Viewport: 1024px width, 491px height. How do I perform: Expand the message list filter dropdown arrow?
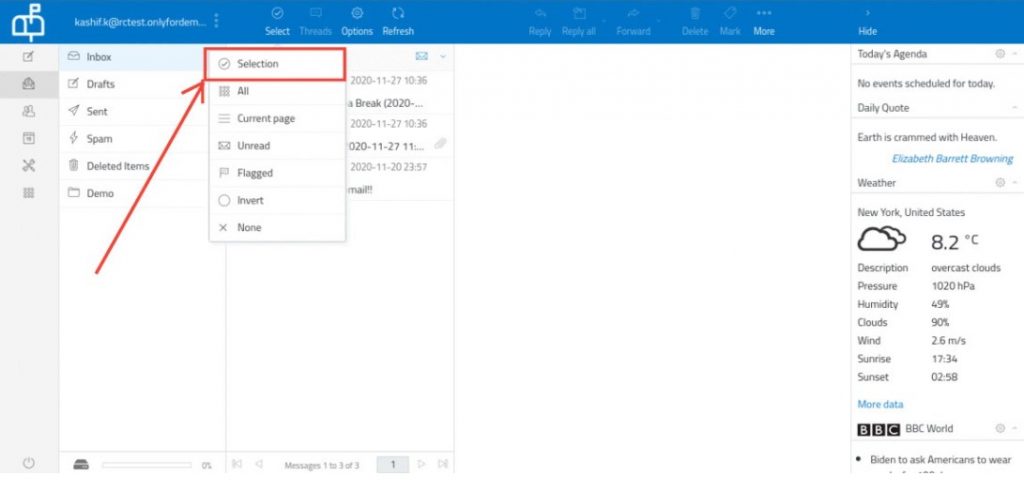click(x=443, y=57)
